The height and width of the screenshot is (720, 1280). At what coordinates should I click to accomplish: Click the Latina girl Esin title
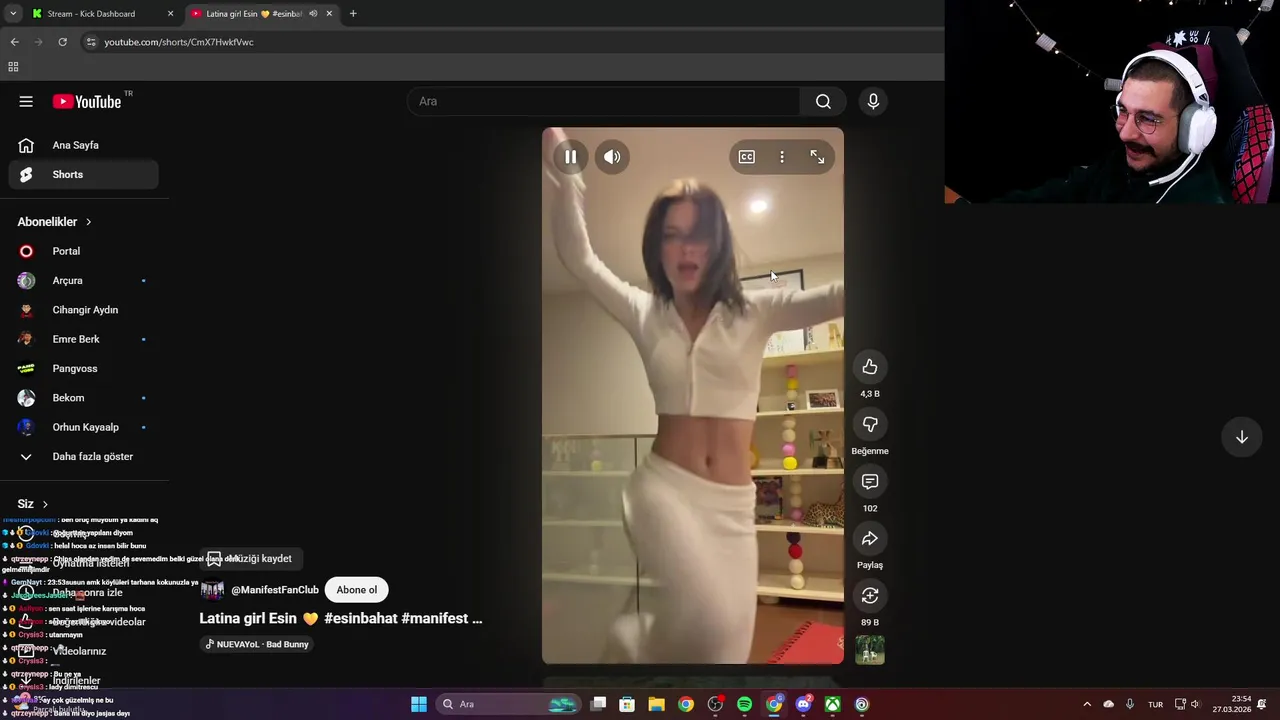point(341,618)
